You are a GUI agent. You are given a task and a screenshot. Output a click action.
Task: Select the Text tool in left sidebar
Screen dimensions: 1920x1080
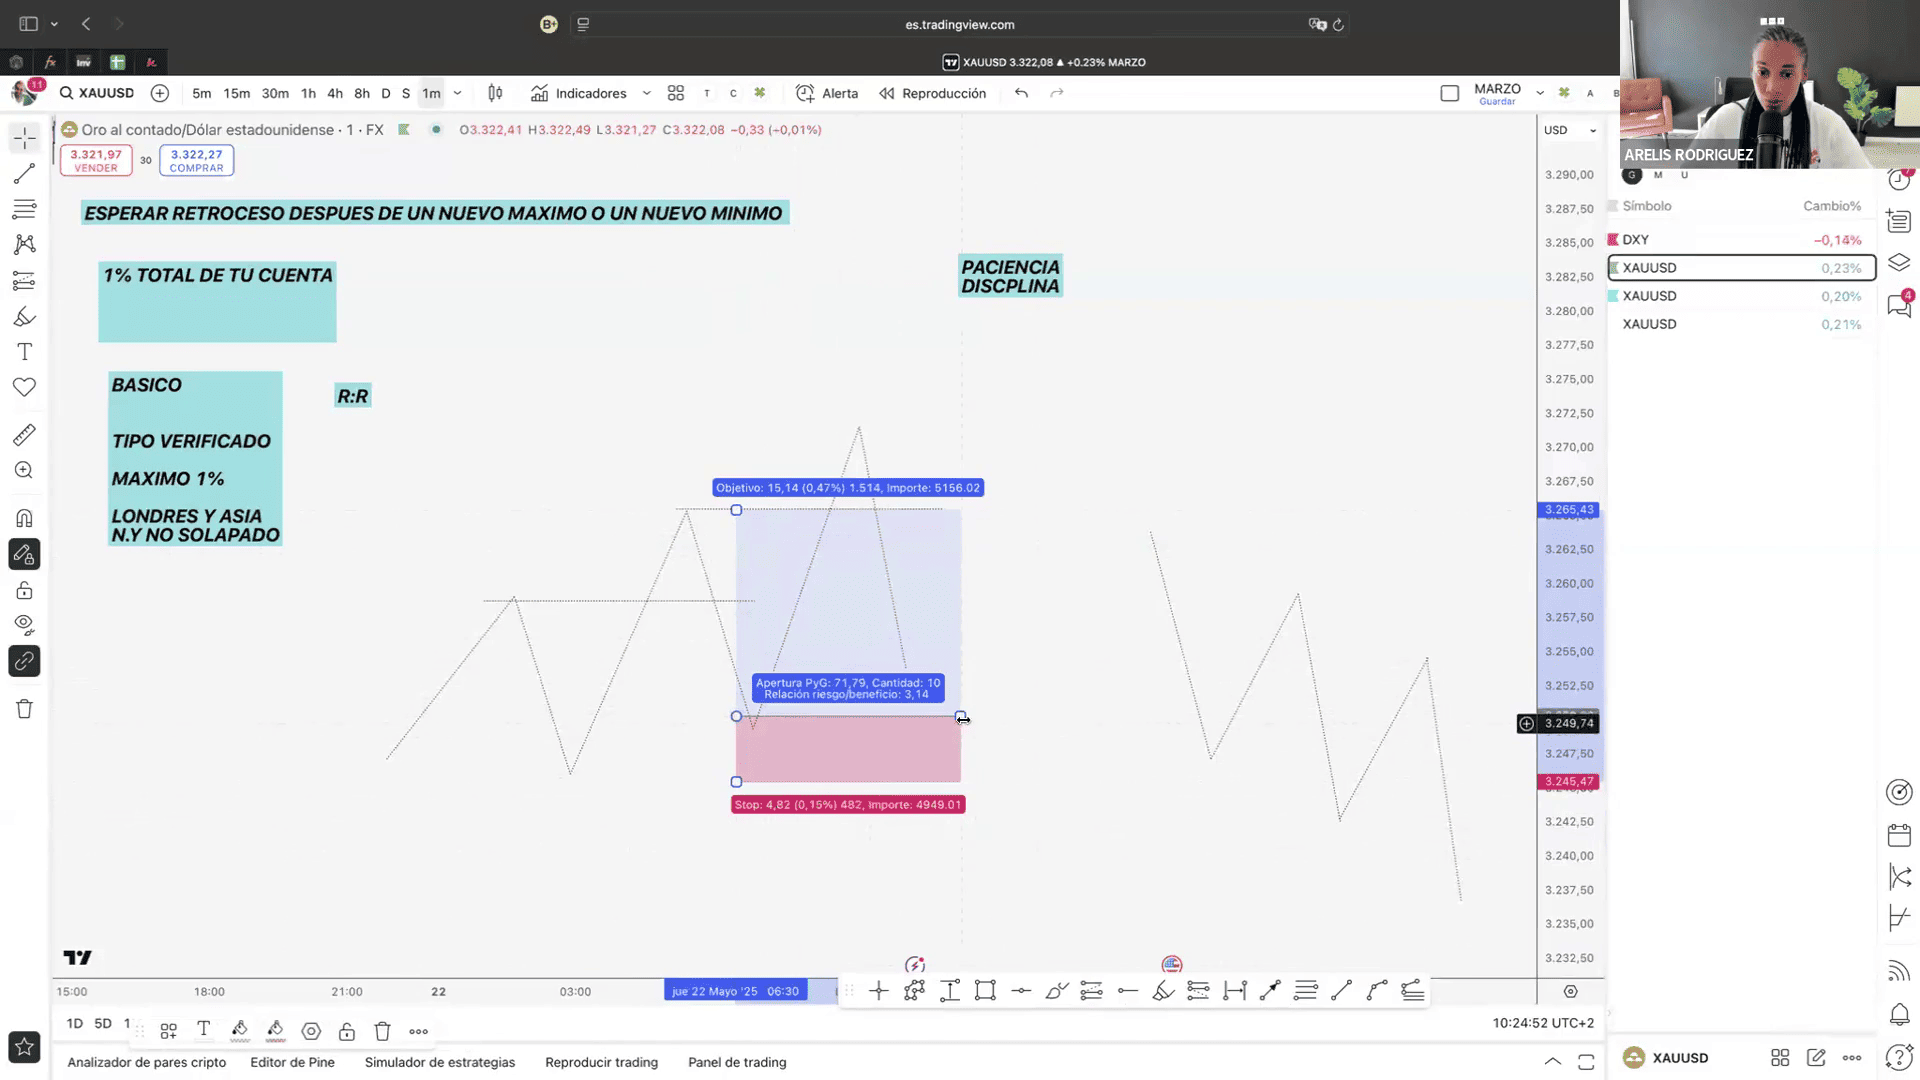[24, 352]
